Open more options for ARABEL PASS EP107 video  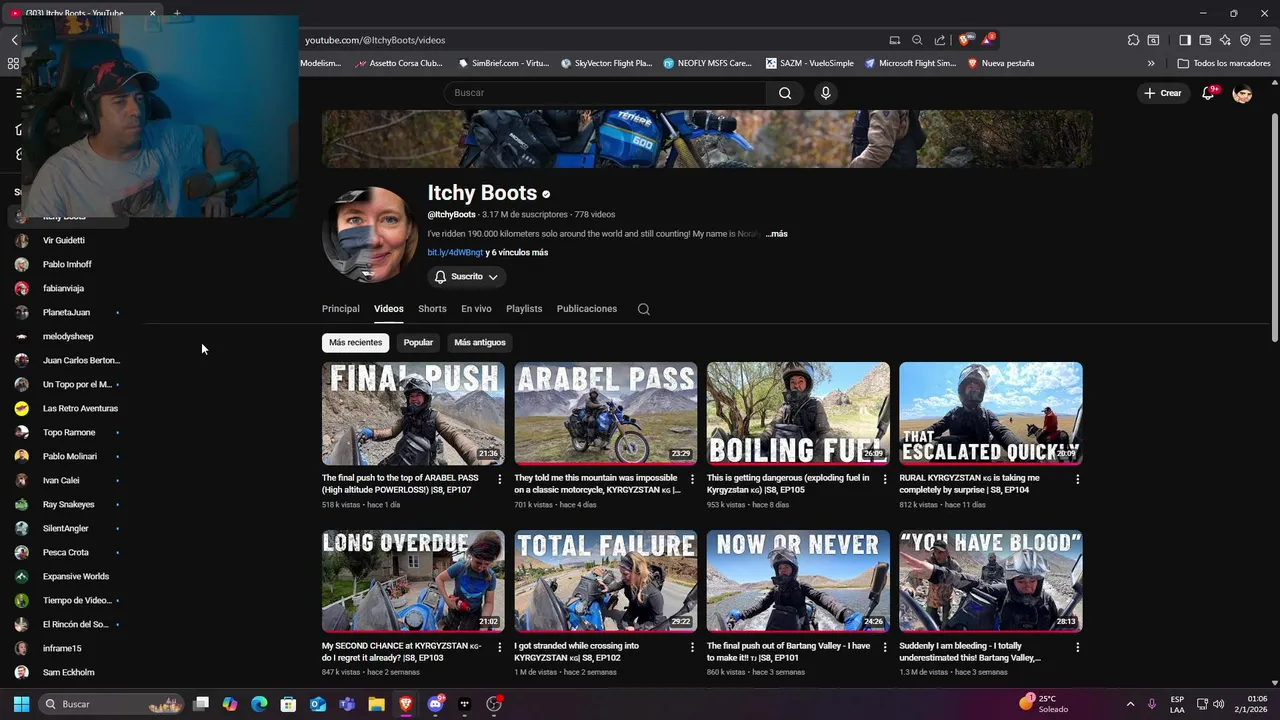(x=500, y=479)
